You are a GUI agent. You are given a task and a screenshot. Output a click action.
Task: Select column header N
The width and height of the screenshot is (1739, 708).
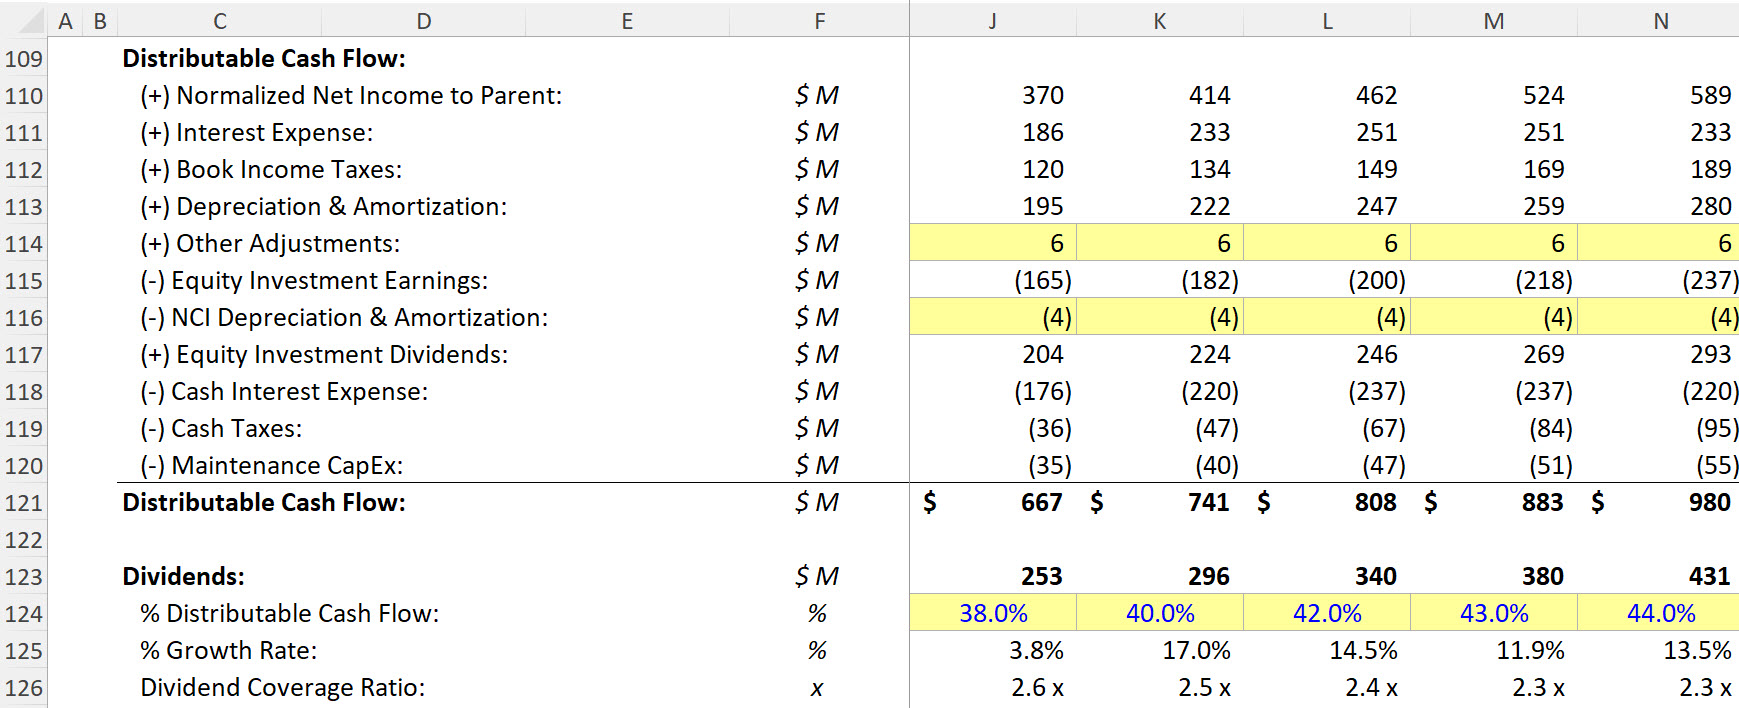pyautogui.click(x=1659, y=21)
